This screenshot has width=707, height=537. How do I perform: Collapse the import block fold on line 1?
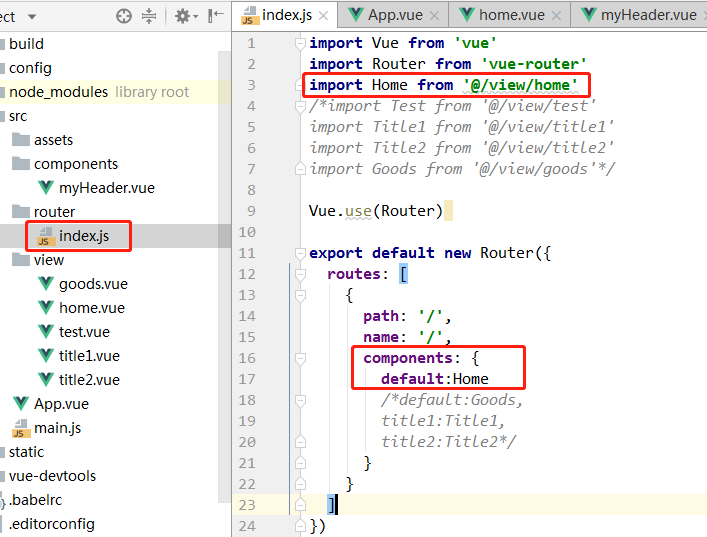(x=300, y=43)
